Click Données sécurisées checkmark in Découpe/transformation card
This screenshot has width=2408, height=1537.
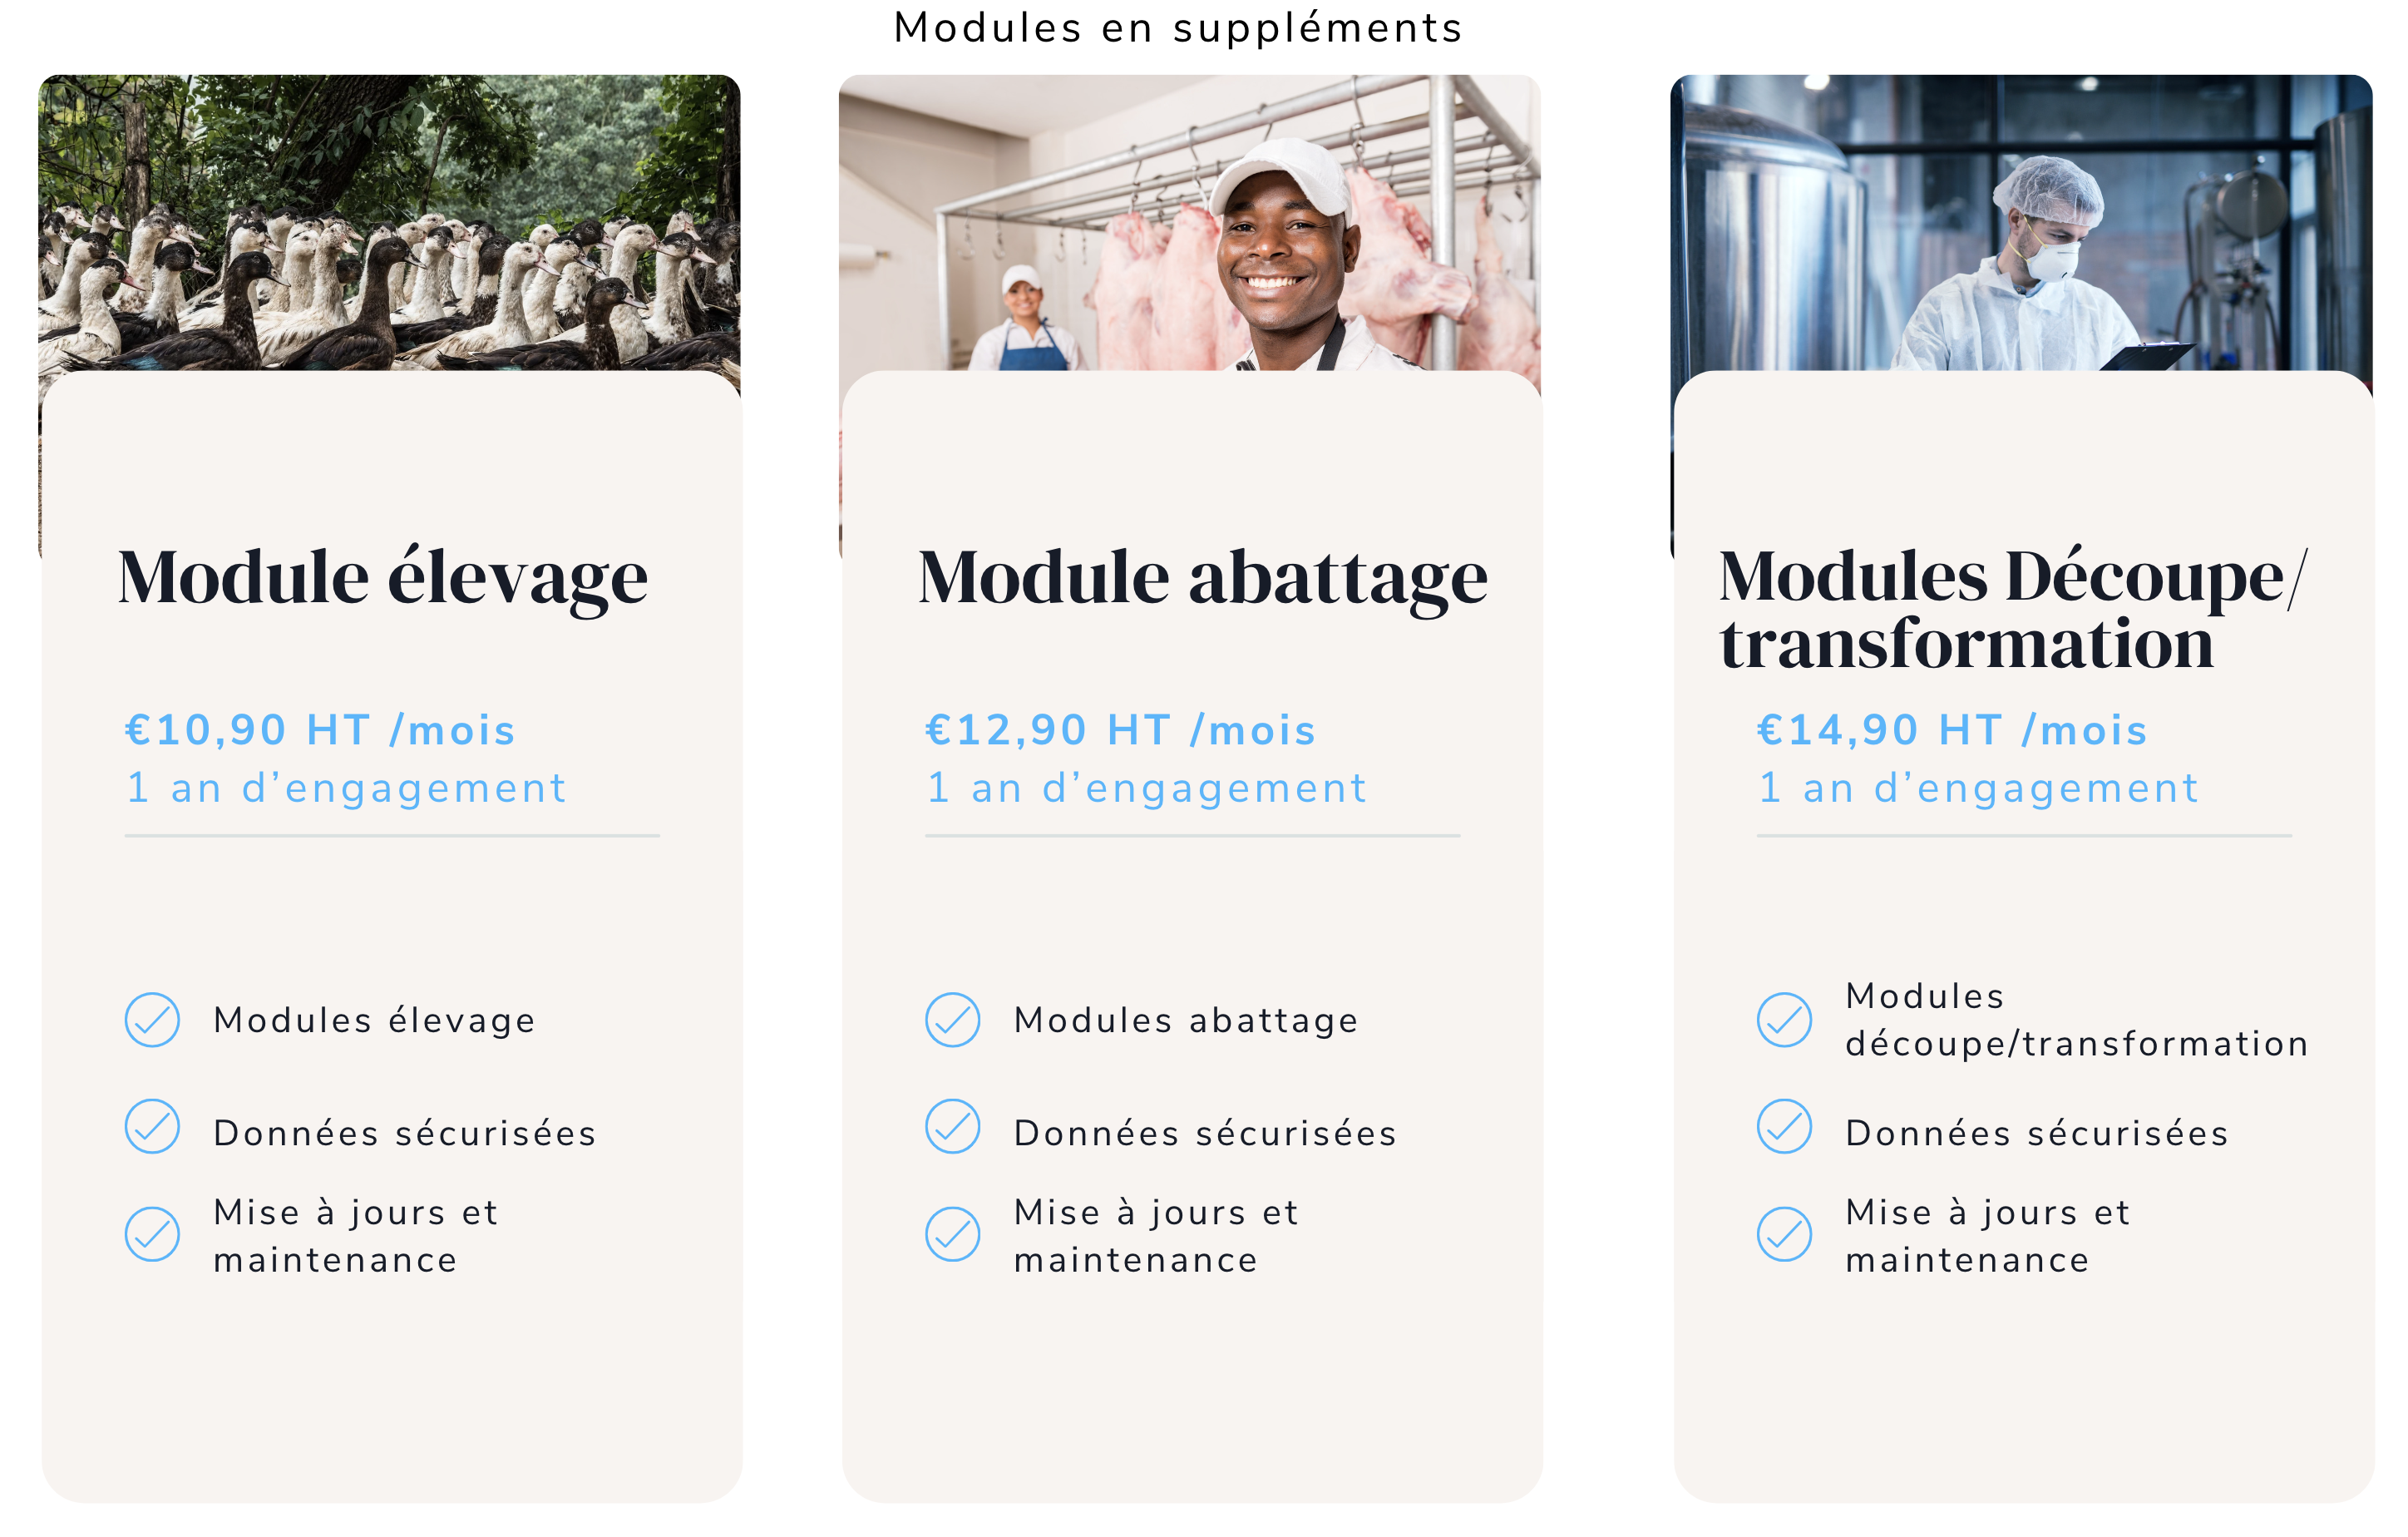[x=1784, y=1127]
